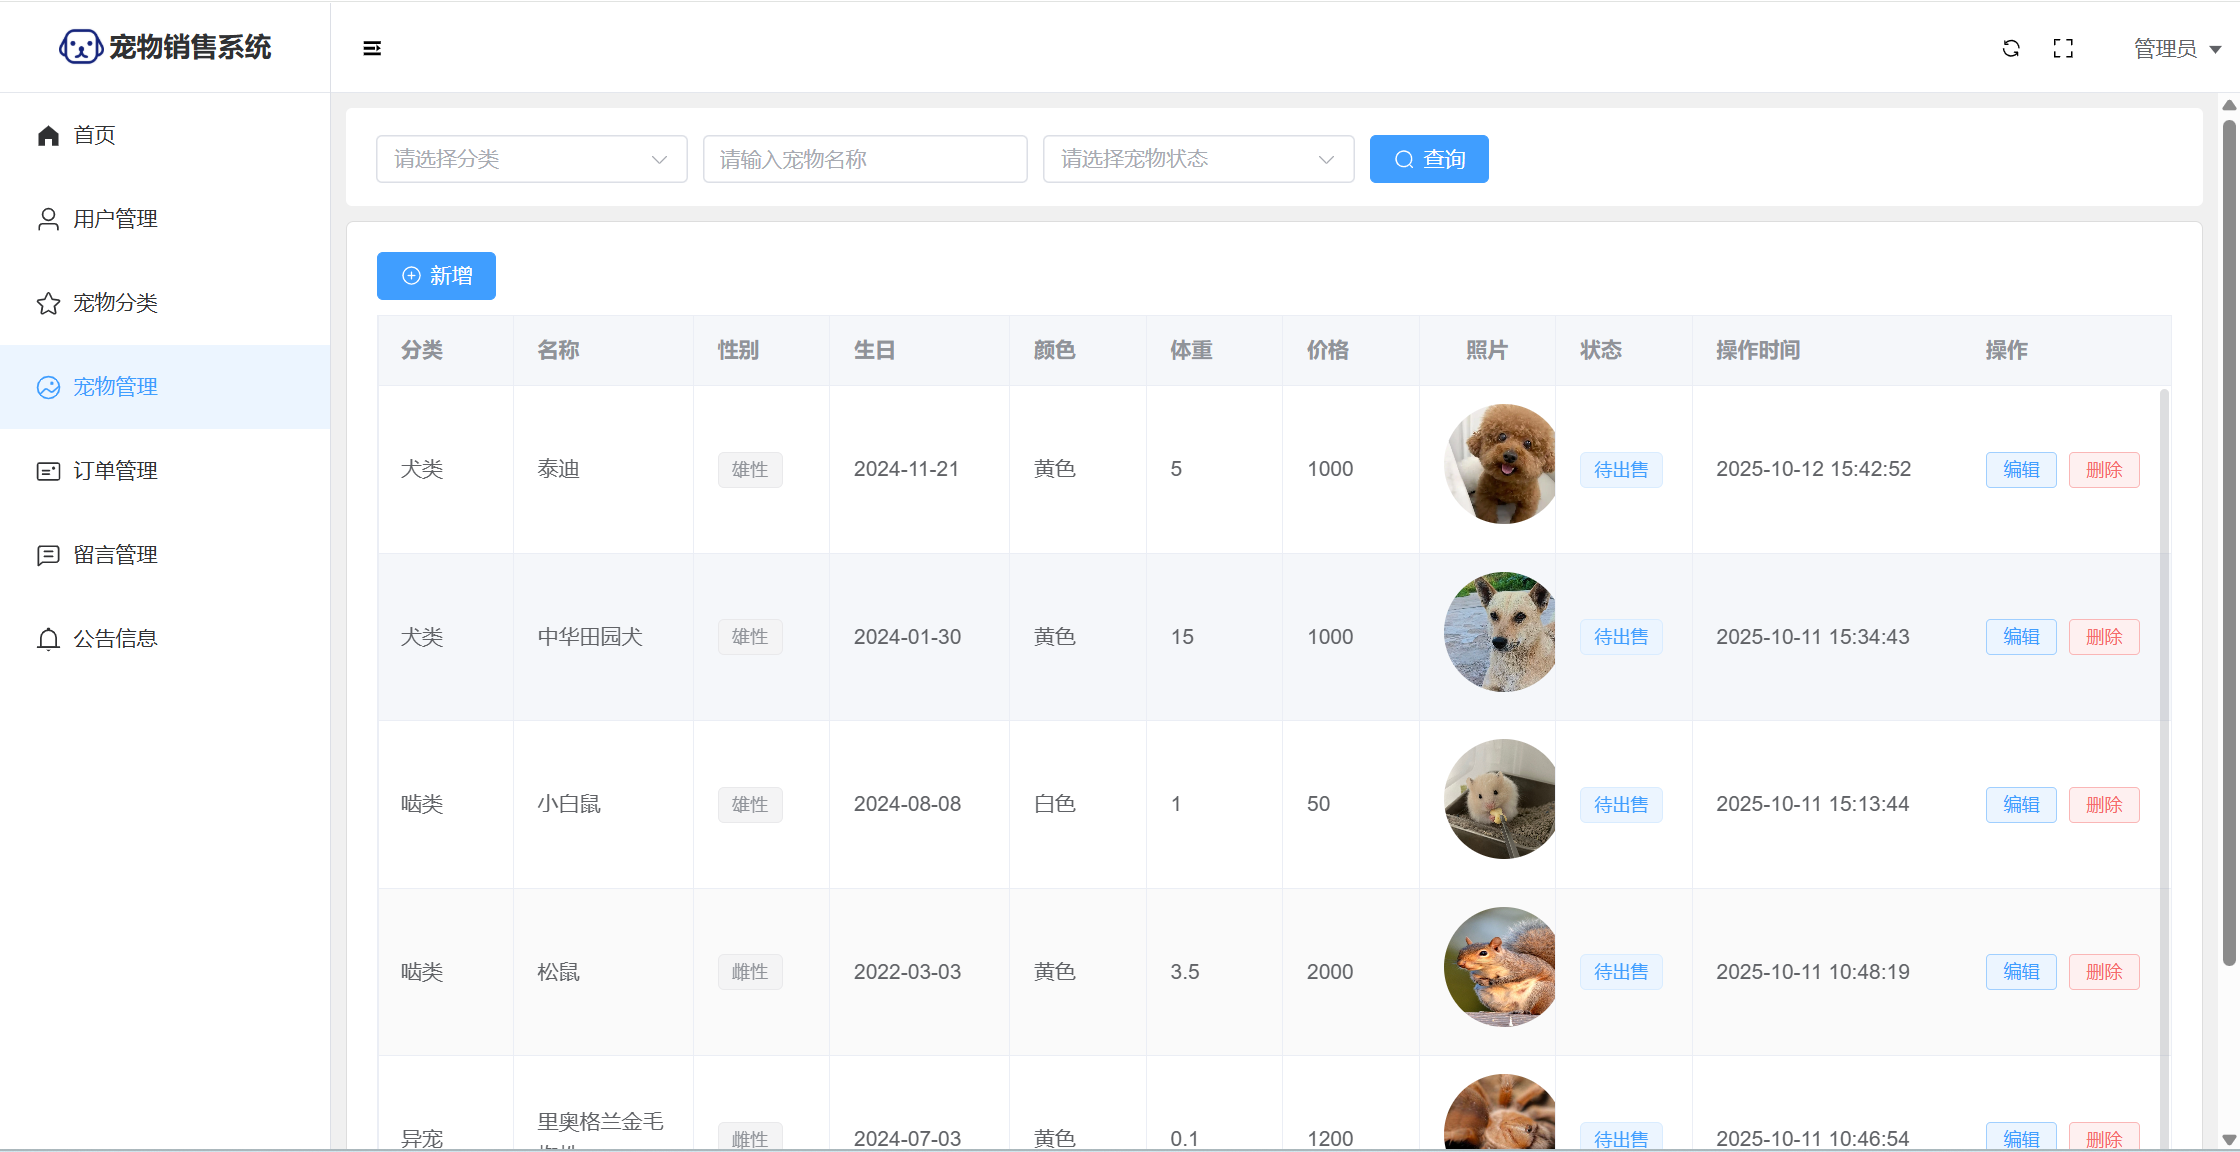Screen dimensions: 2240x1152
Task: Click the 请输入宠物名称 input field
Action: 864,159
